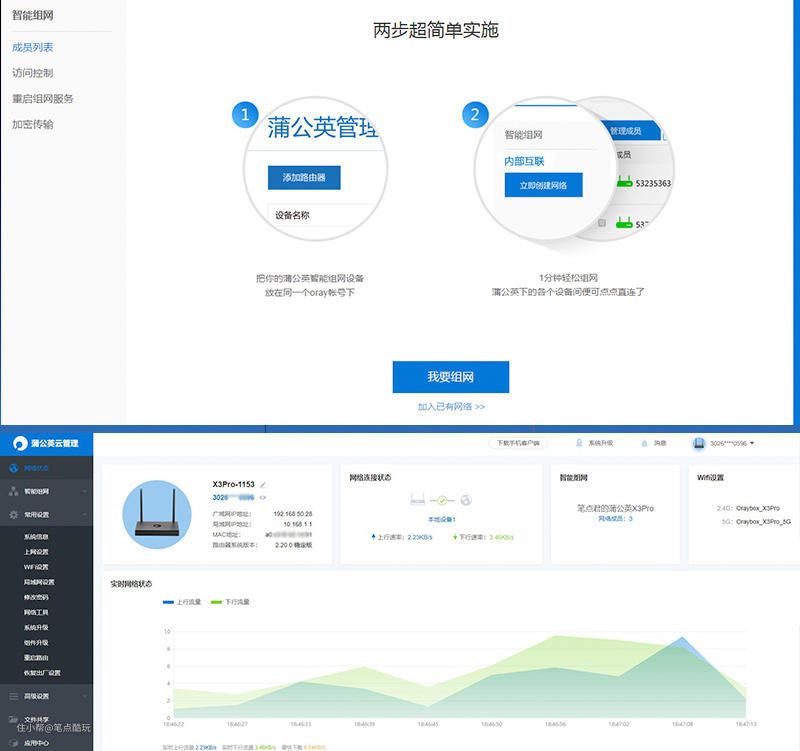Select 成员列表 in the upper sidebar
The width and height of the screenshot is (800, 751).
pos(33,47)
